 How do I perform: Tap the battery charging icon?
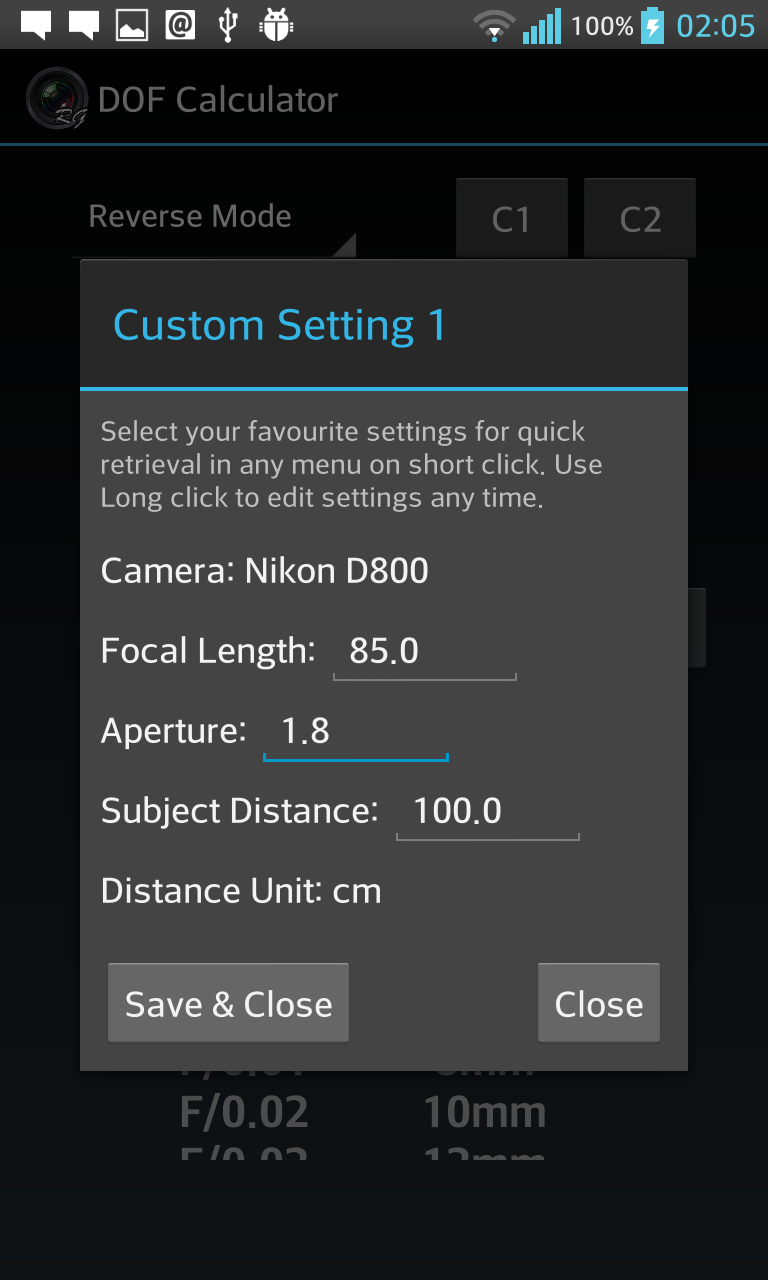[653, 25]
